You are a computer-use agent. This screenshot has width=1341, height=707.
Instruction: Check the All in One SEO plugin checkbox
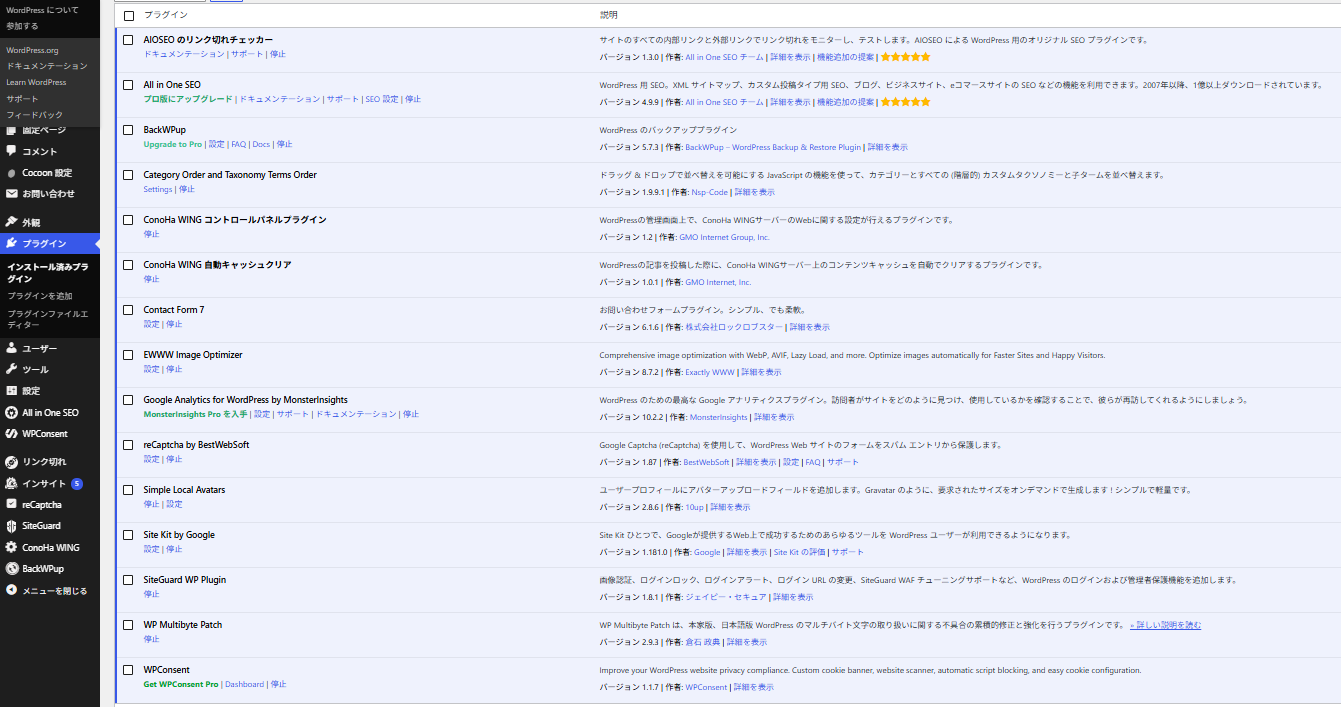click(128, 85)
